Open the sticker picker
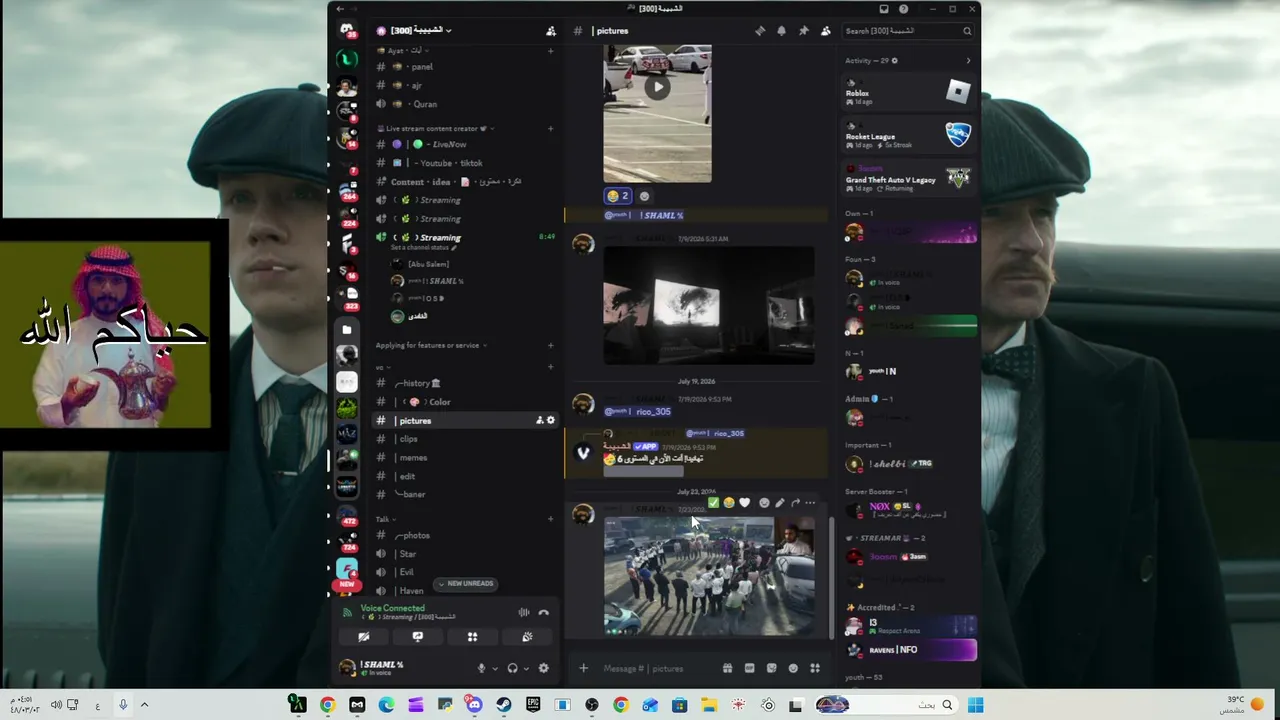The width and height of the screenshot is (1280, 720). click(772, 668)
